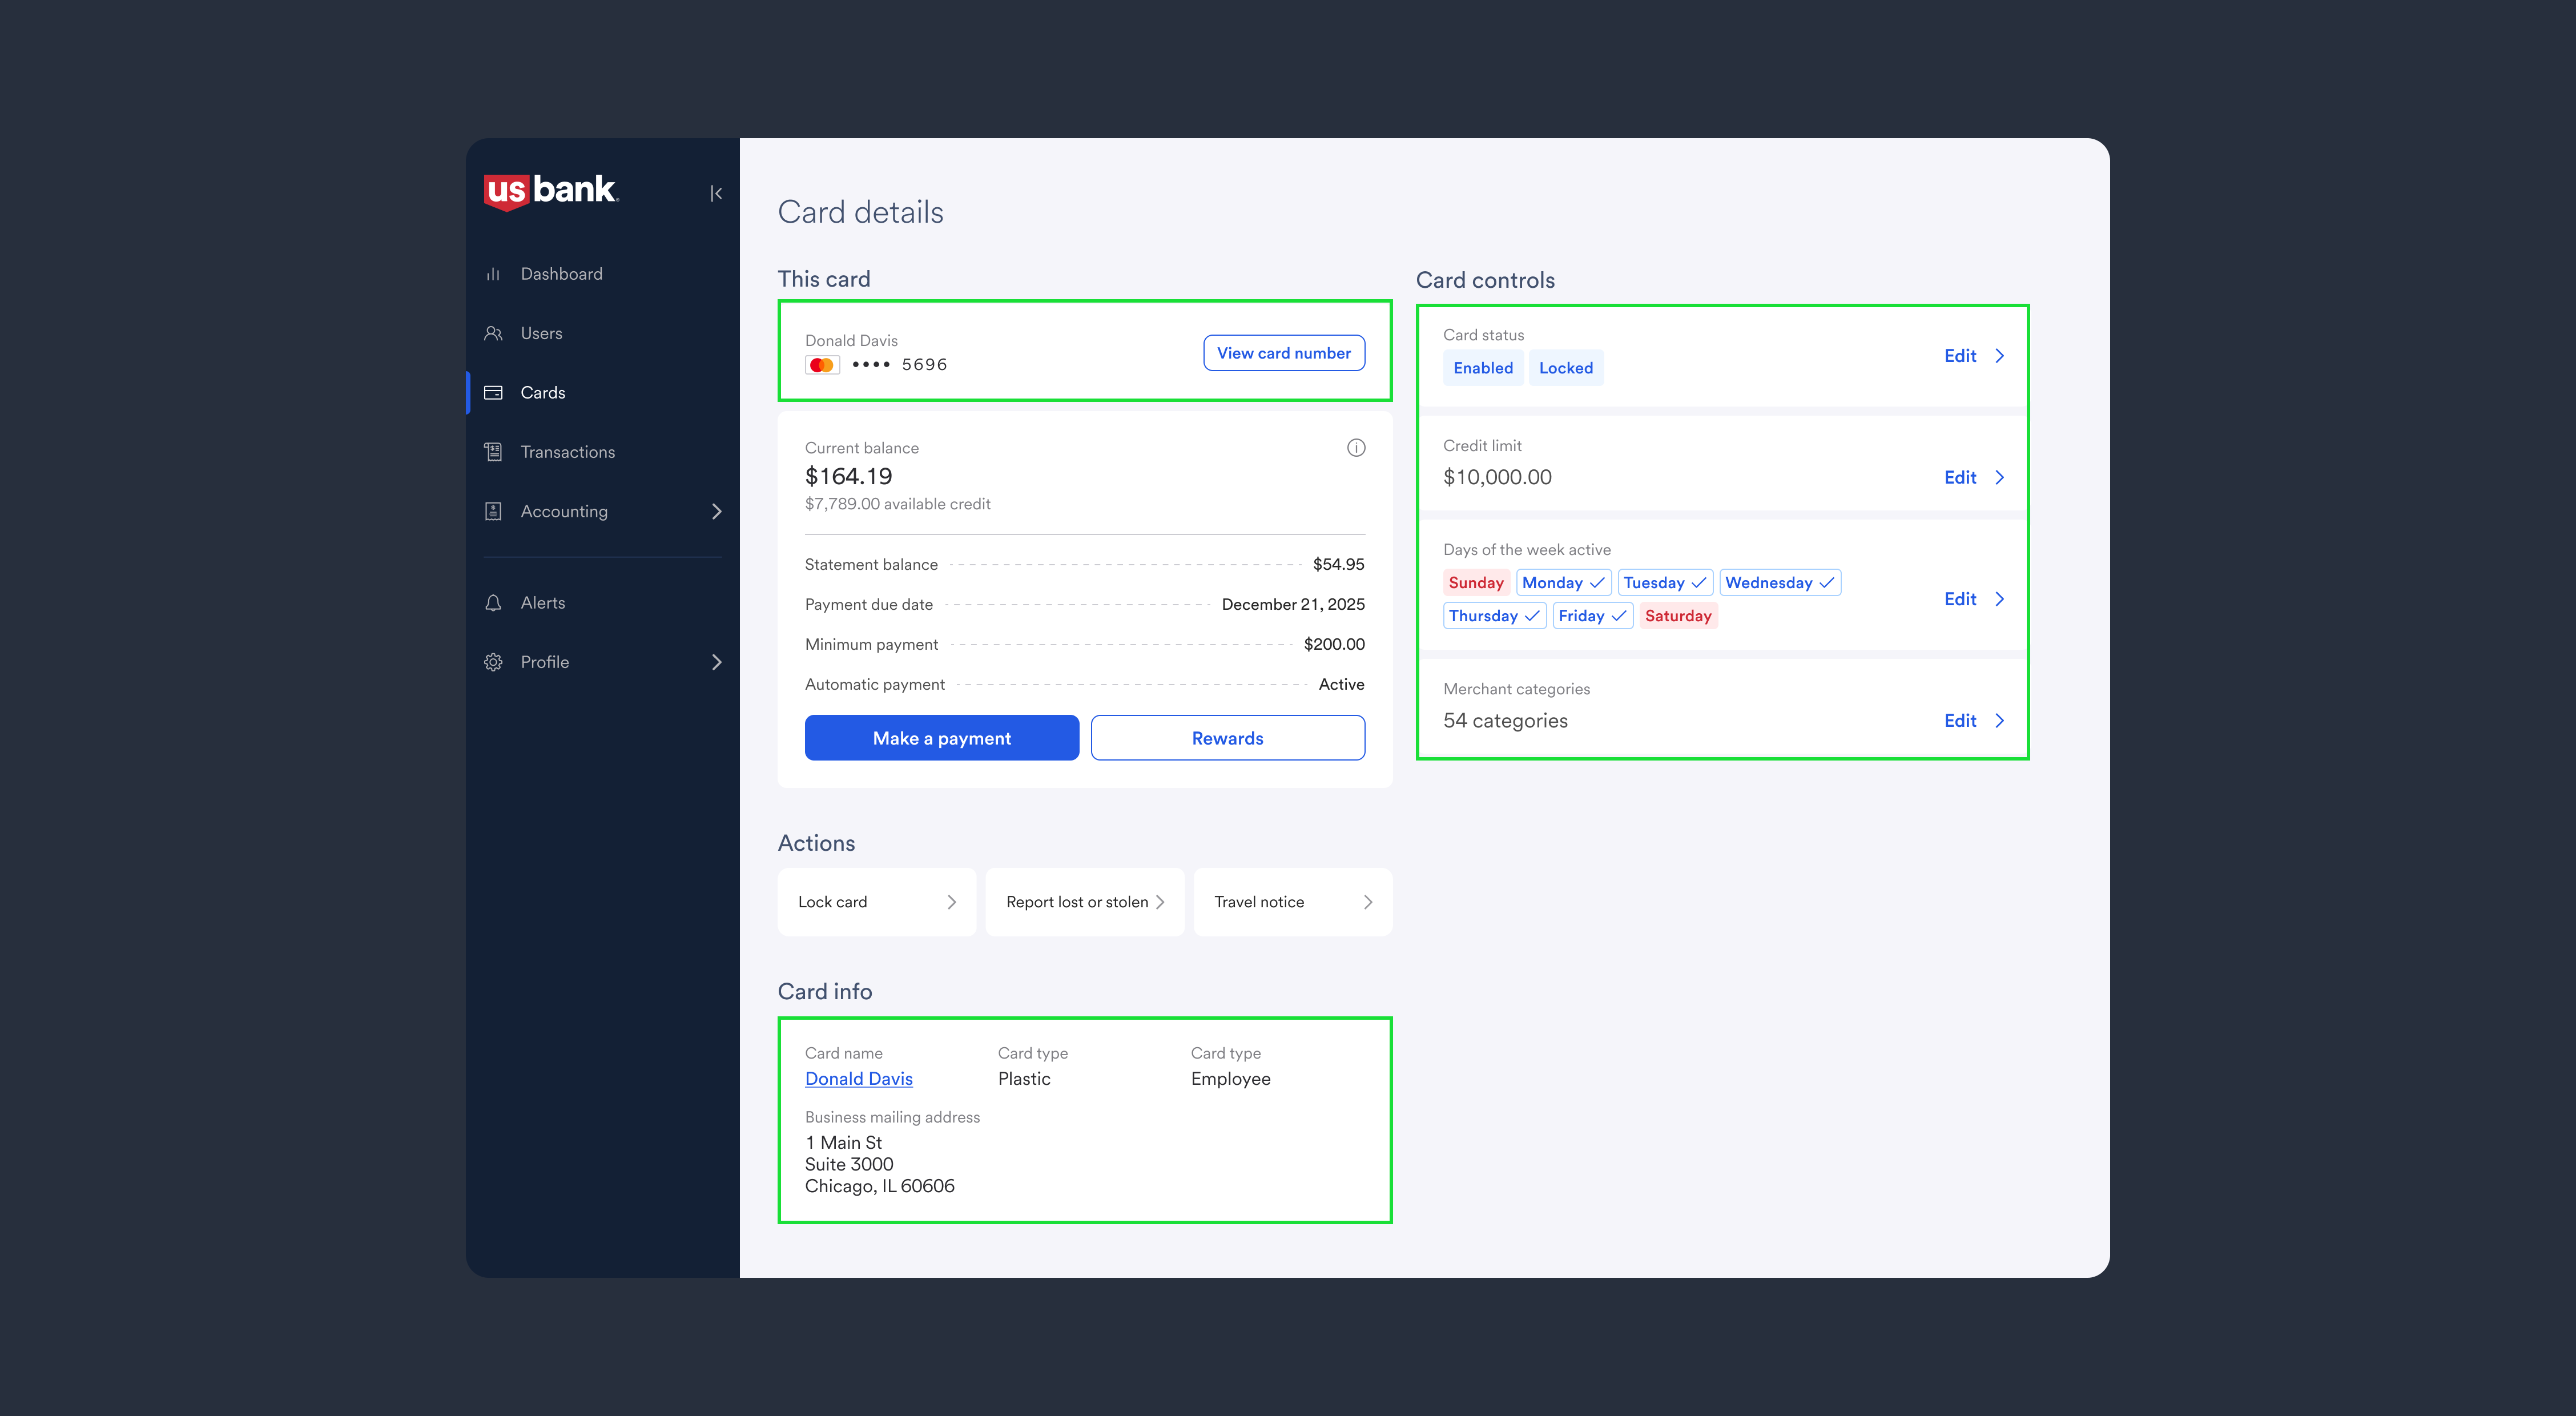Open the Donald Davis card name link
Image resolution: width=2576 pixels, height=1416 pixels.
pyautogui.click(x=858, y=1079)
